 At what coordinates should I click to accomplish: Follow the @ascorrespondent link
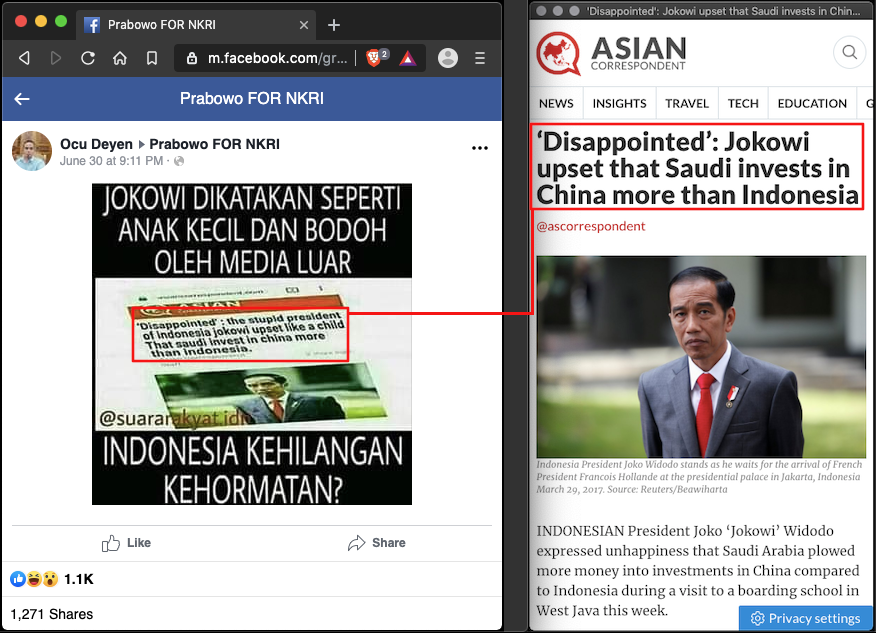tap(591, 226)
